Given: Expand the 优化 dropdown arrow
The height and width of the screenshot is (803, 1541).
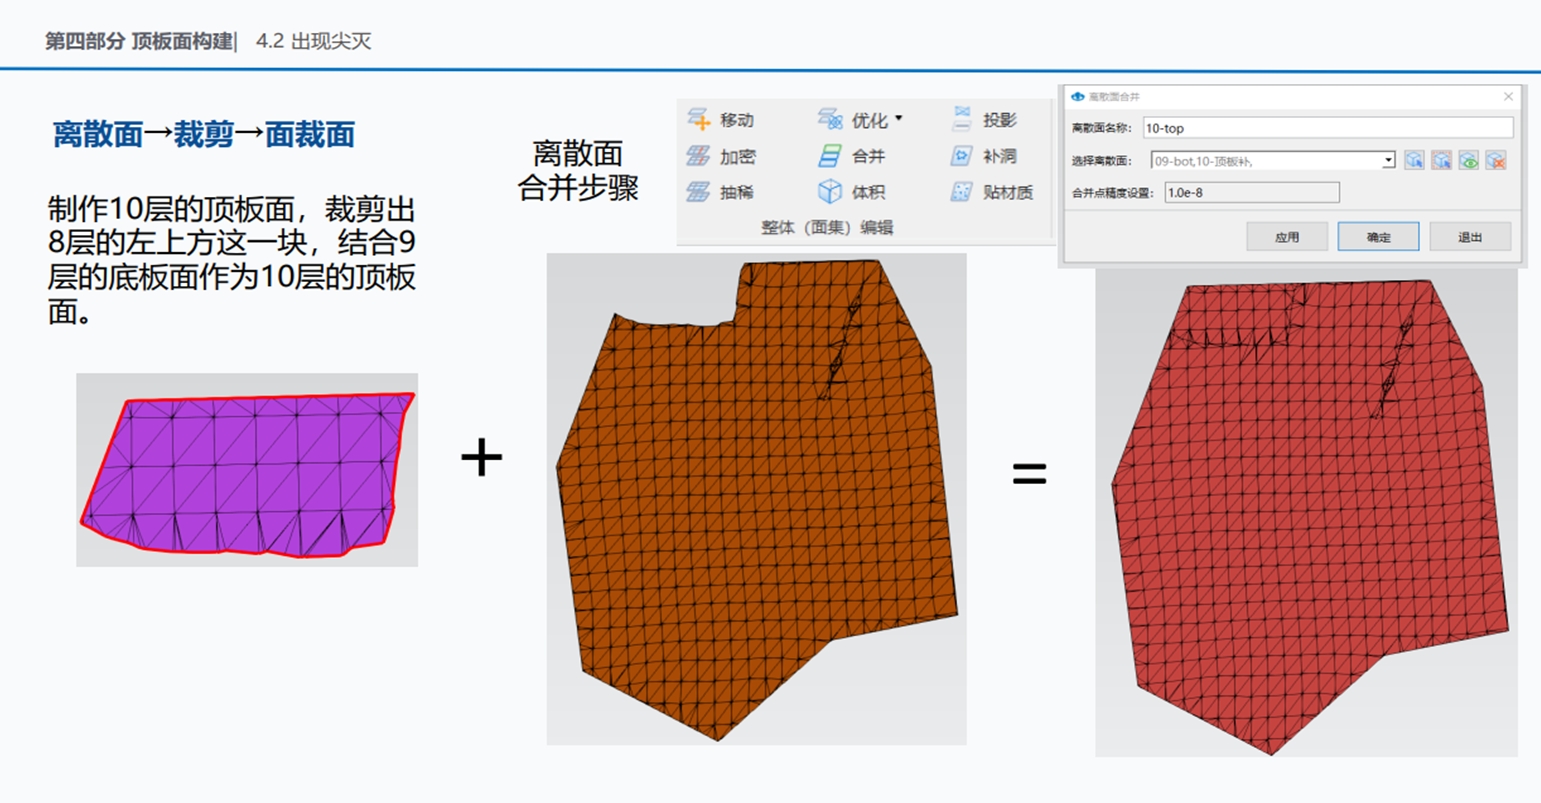Looking at the screenshot, I should pos(899,119).
